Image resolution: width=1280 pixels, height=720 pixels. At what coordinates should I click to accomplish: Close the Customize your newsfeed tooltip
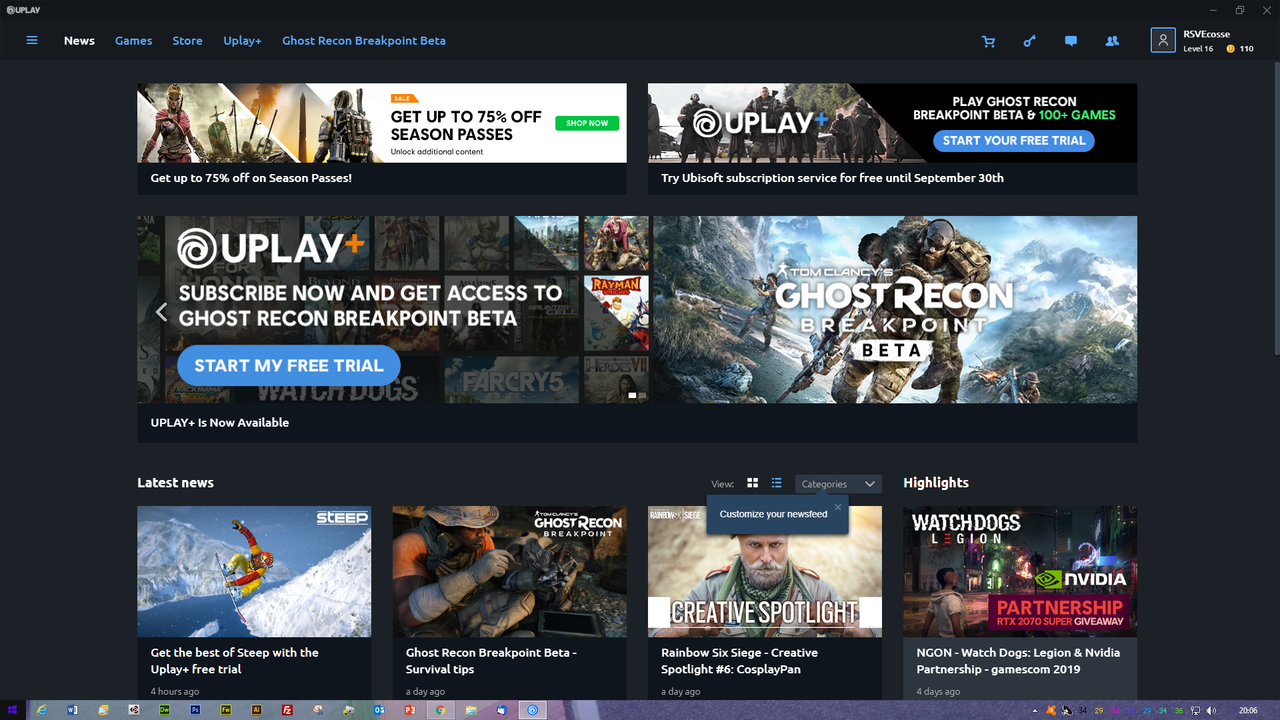point(838,507)
